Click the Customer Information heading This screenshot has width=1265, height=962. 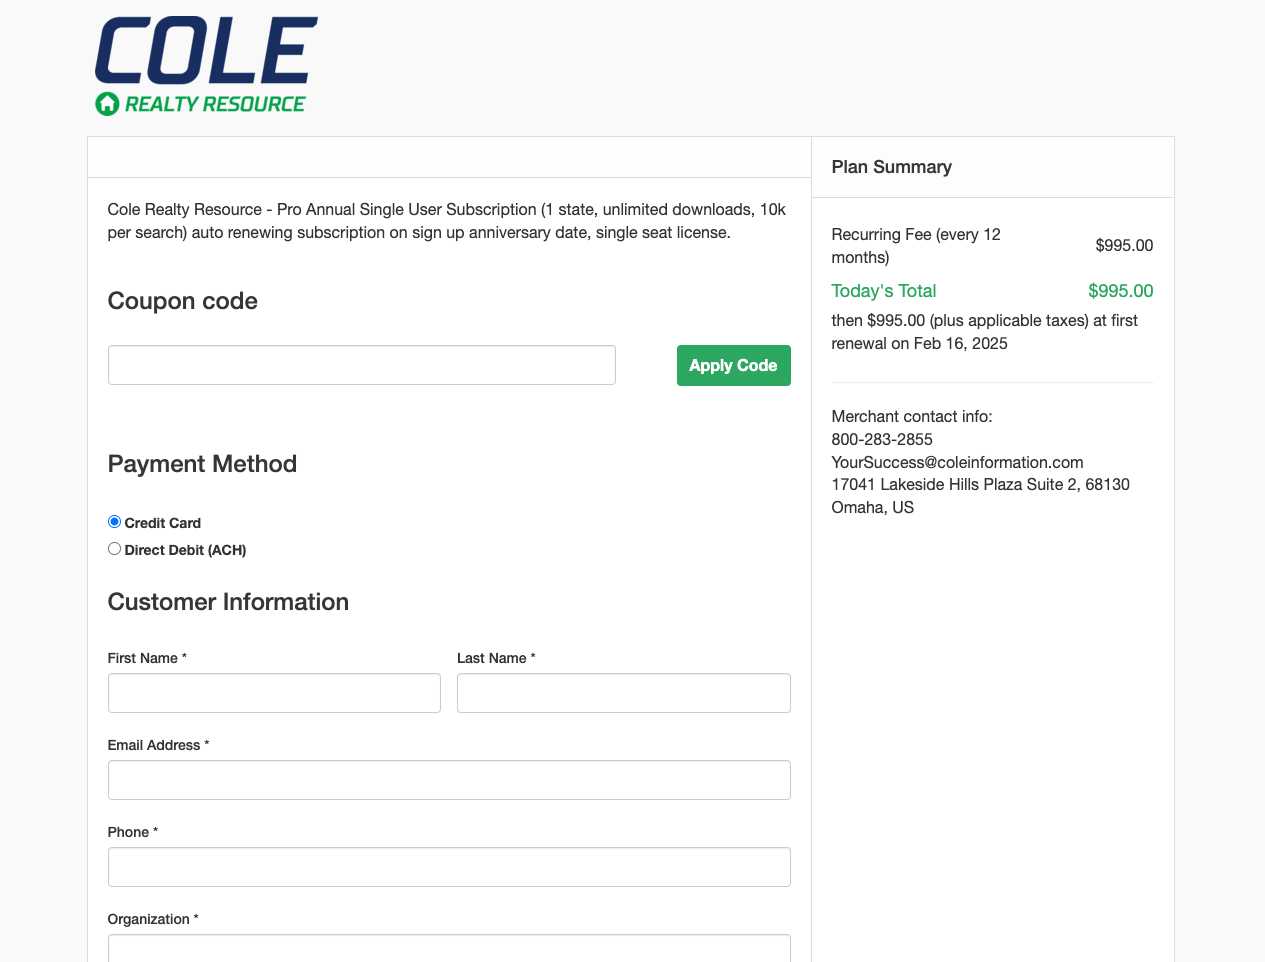pyautogui.click(x=228, y=602)
